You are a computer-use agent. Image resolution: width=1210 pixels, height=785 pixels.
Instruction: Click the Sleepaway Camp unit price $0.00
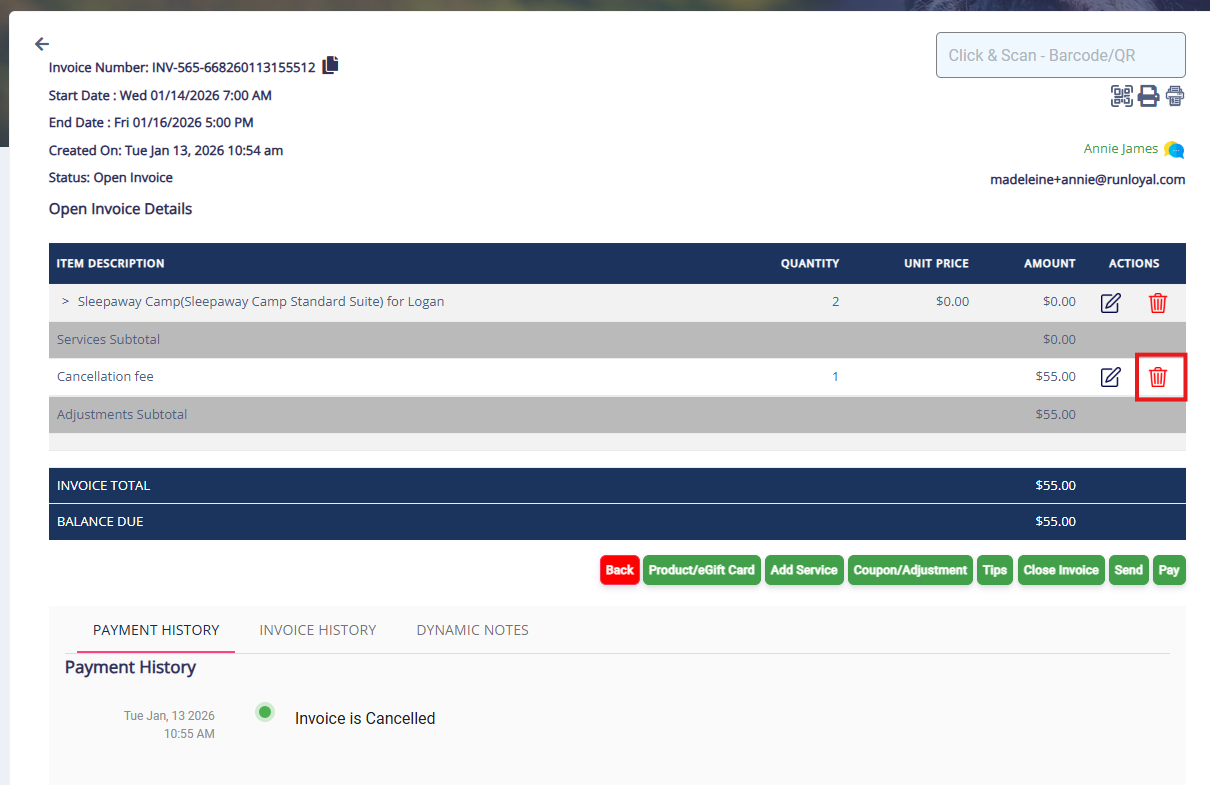952,301
